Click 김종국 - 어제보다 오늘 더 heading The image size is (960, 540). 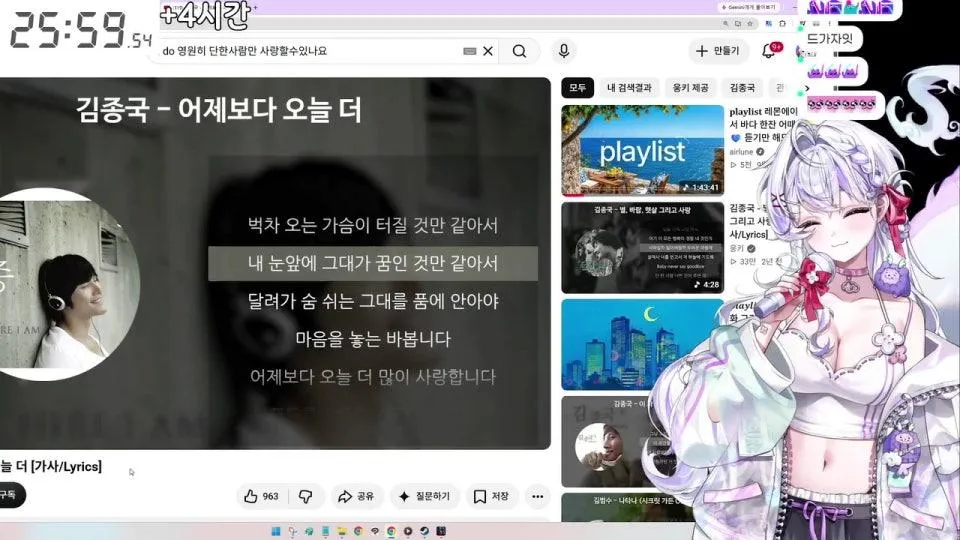219,111
